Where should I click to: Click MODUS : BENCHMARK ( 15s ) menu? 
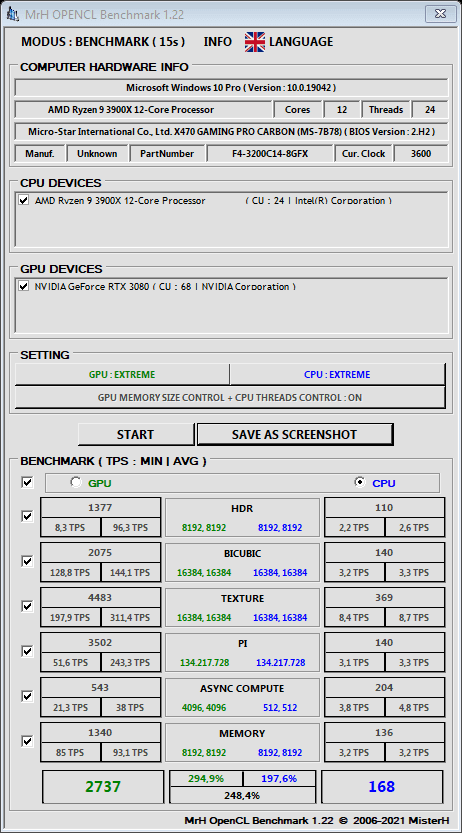tap(103, 42)
